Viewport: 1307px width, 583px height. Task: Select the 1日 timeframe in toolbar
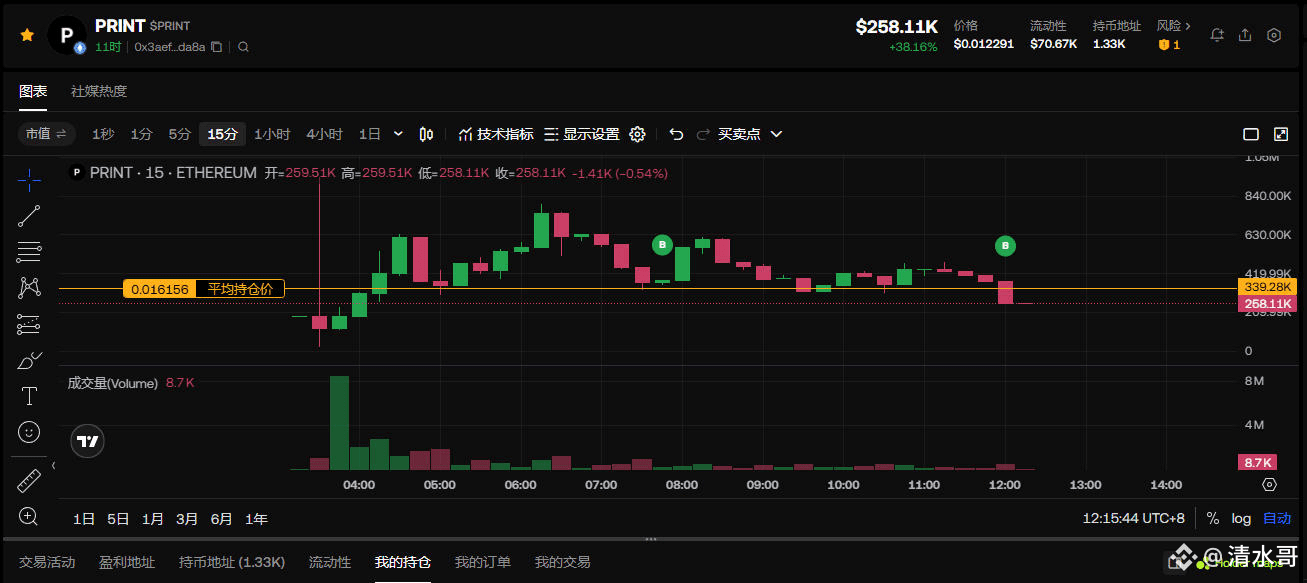coord(369,134)
